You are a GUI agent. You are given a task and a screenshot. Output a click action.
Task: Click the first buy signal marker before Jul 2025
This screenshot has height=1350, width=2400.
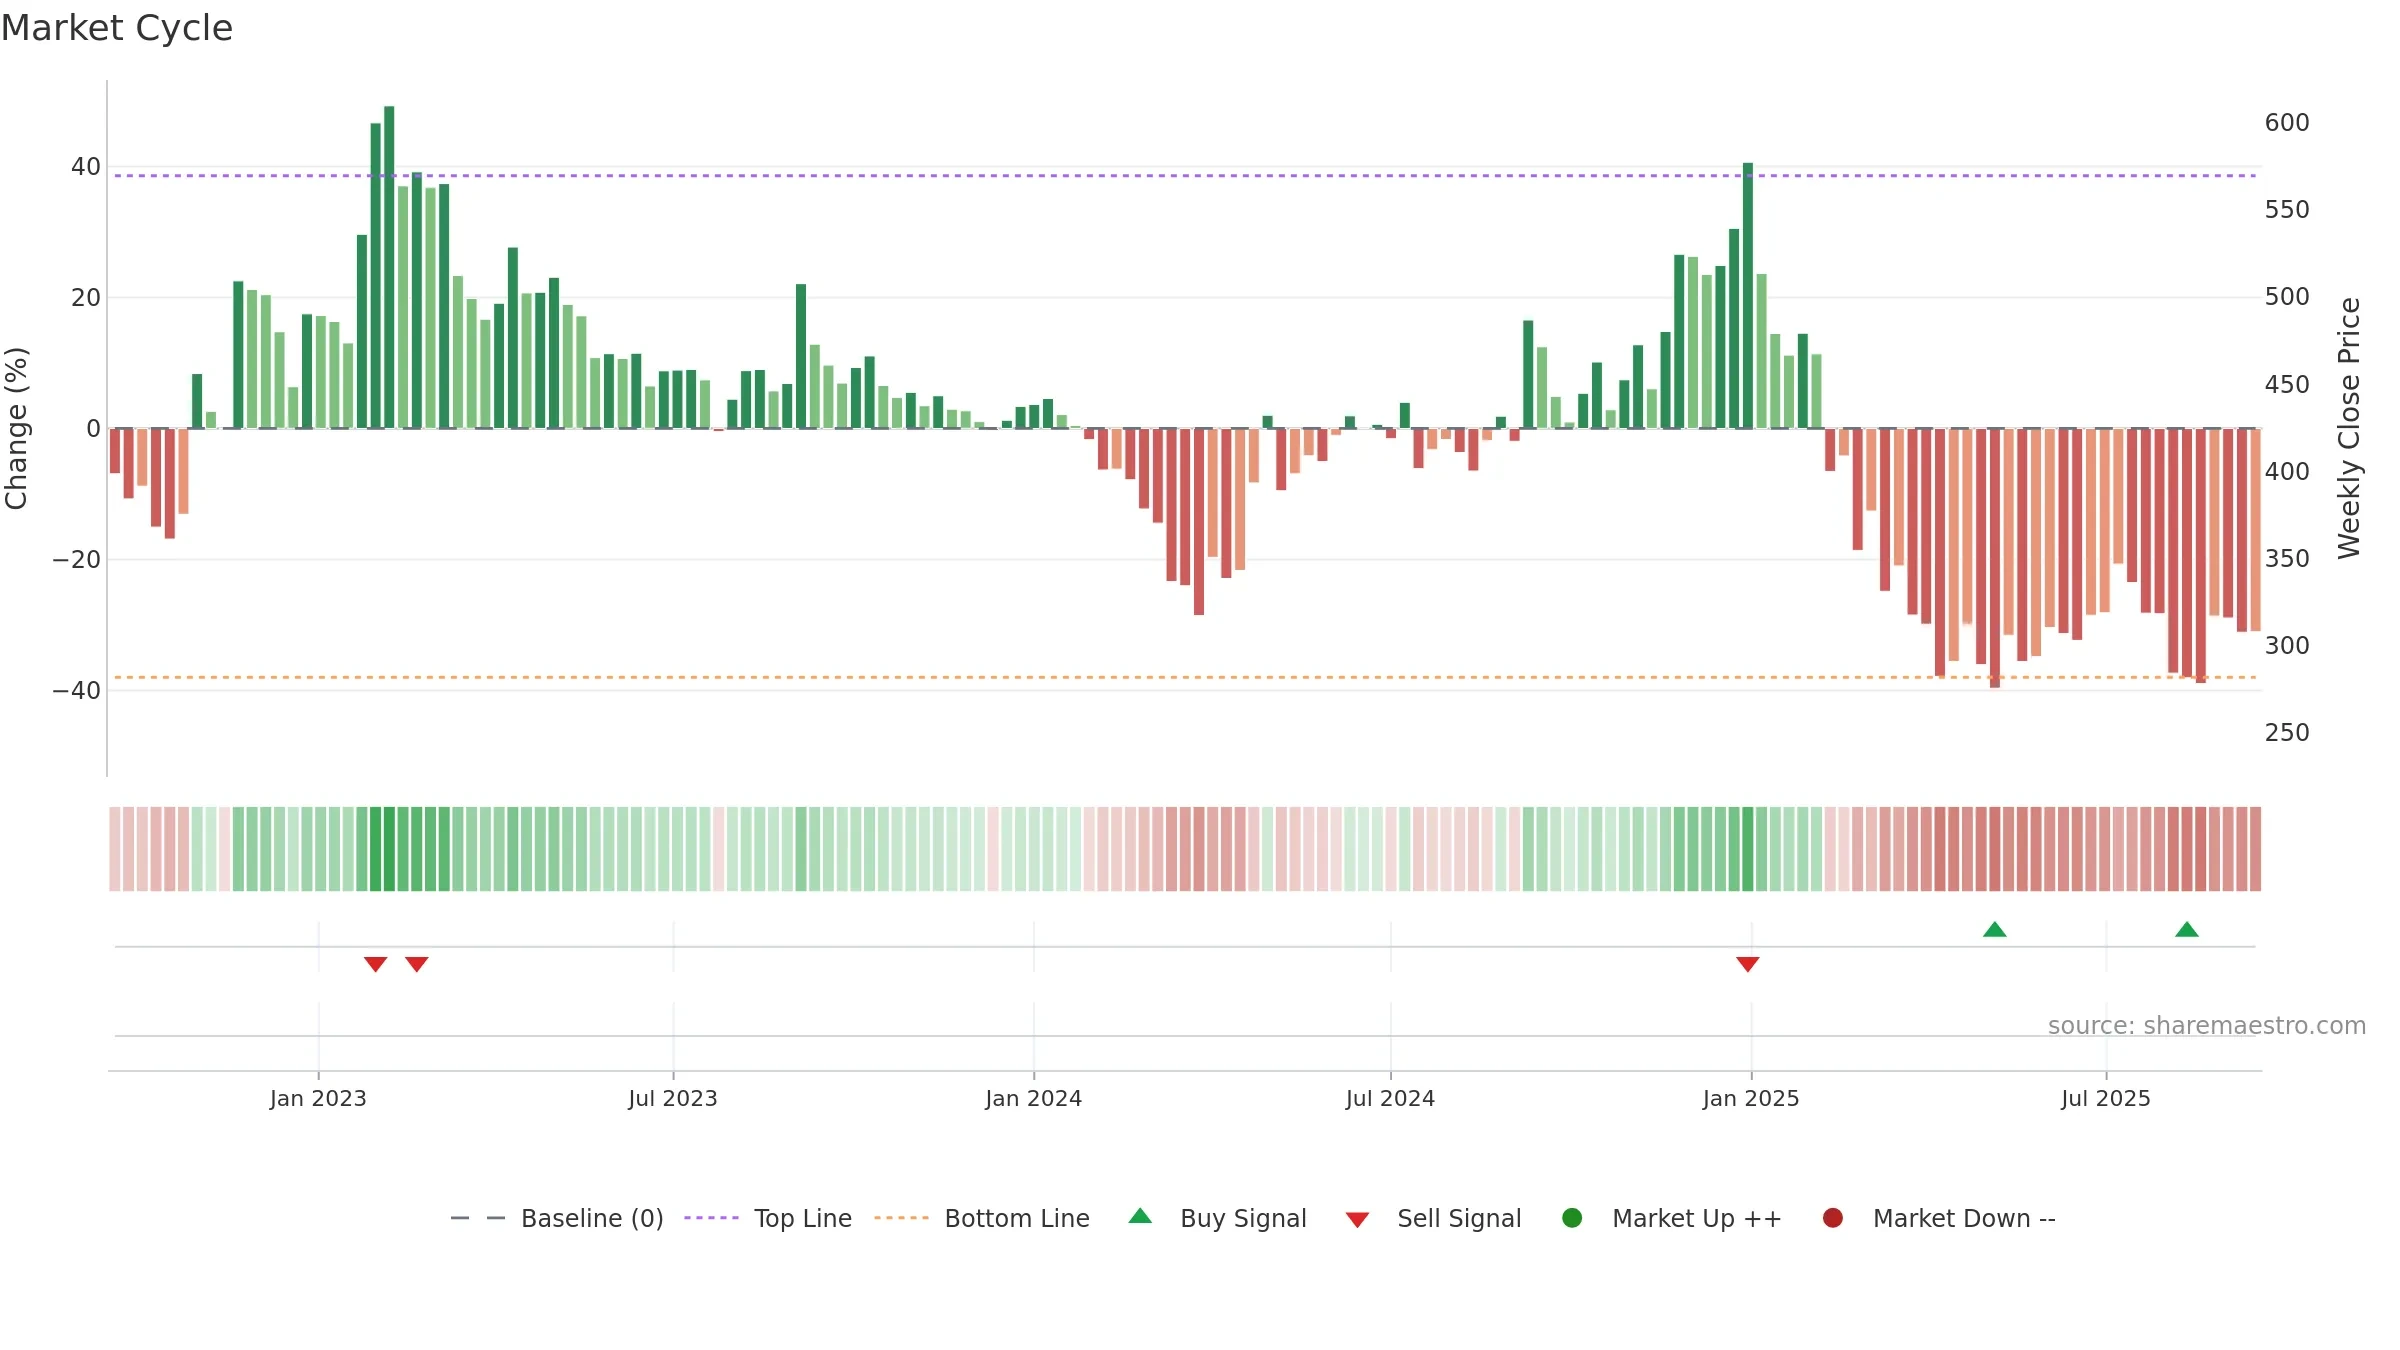click(x=1995, y=929)
